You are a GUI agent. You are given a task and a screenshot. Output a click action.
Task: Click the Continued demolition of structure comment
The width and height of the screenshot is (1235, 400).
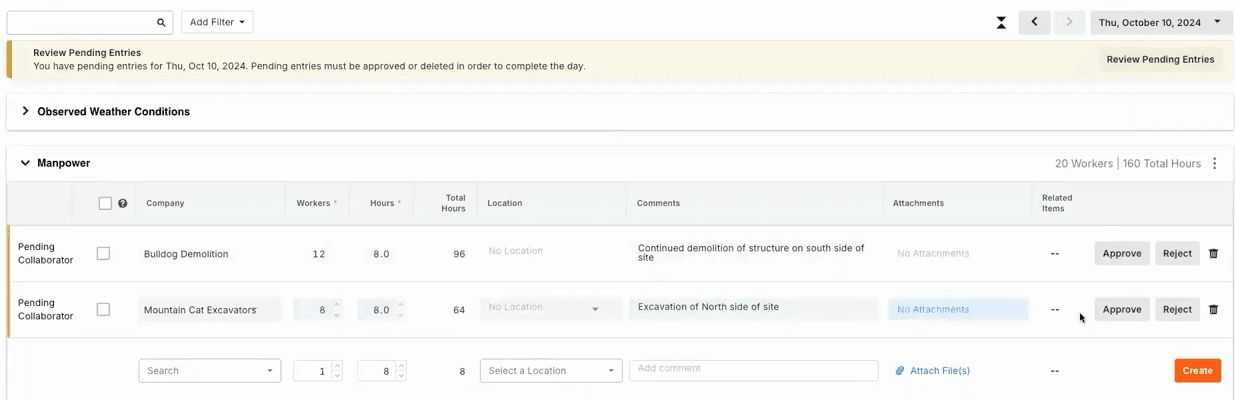coord(751,253)
